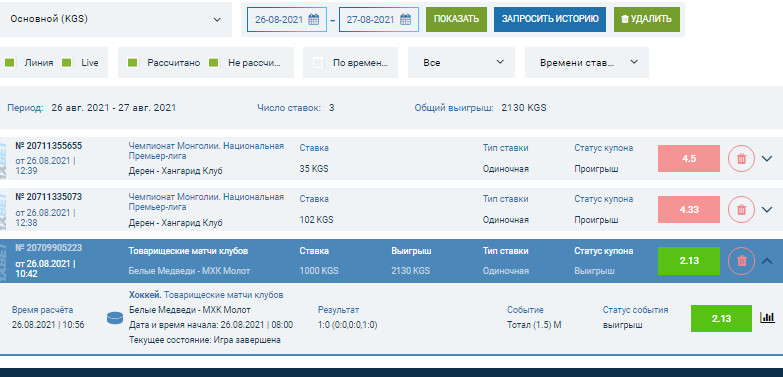Viewport: 783px width, 377px height.
Task: Select bet number № 20709905223
Action: (49, 248)
